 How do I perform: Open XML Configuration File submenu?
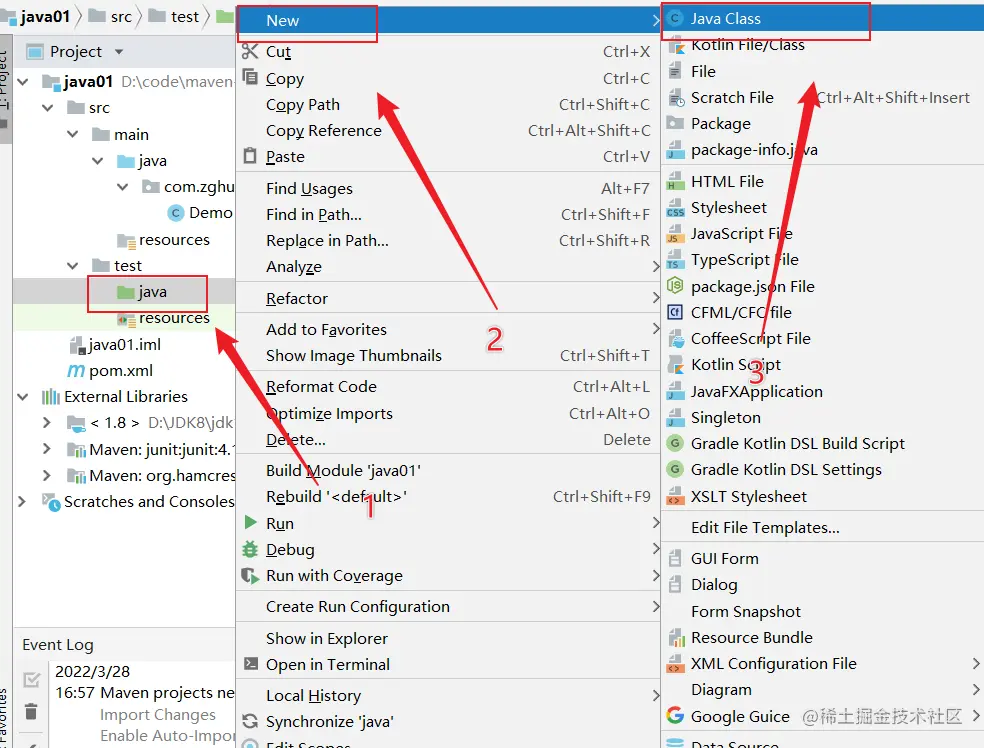823,663
